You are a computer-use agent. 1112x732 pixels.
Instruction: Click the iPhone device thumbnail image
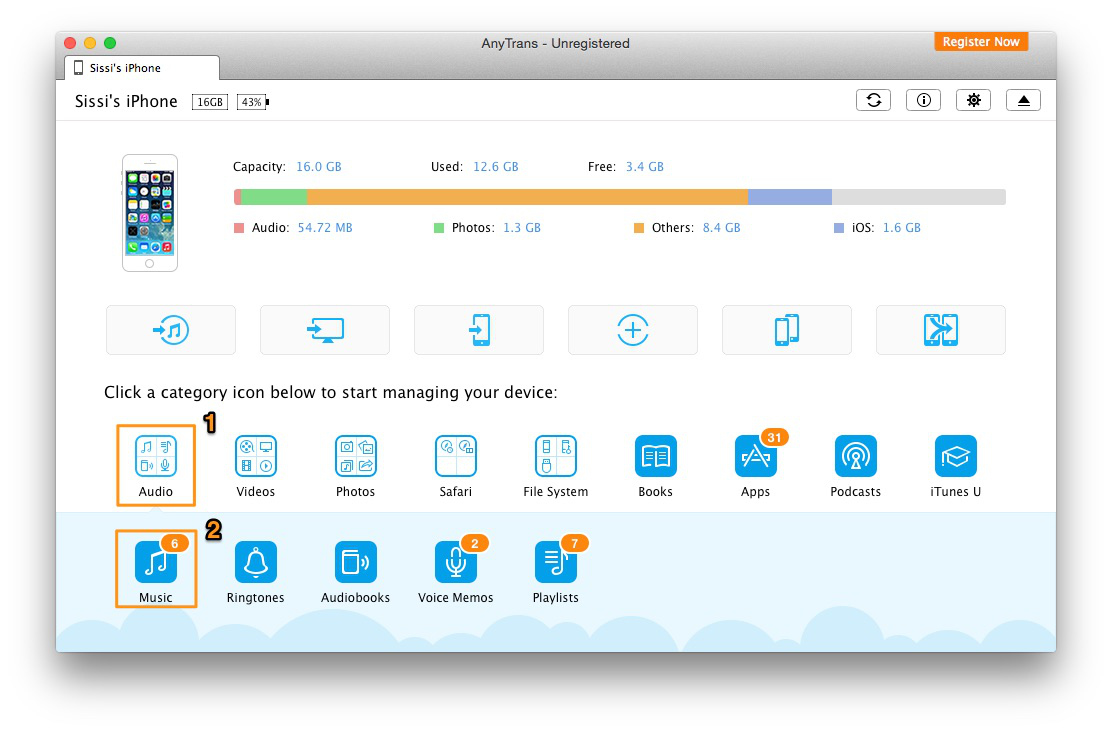150,213
